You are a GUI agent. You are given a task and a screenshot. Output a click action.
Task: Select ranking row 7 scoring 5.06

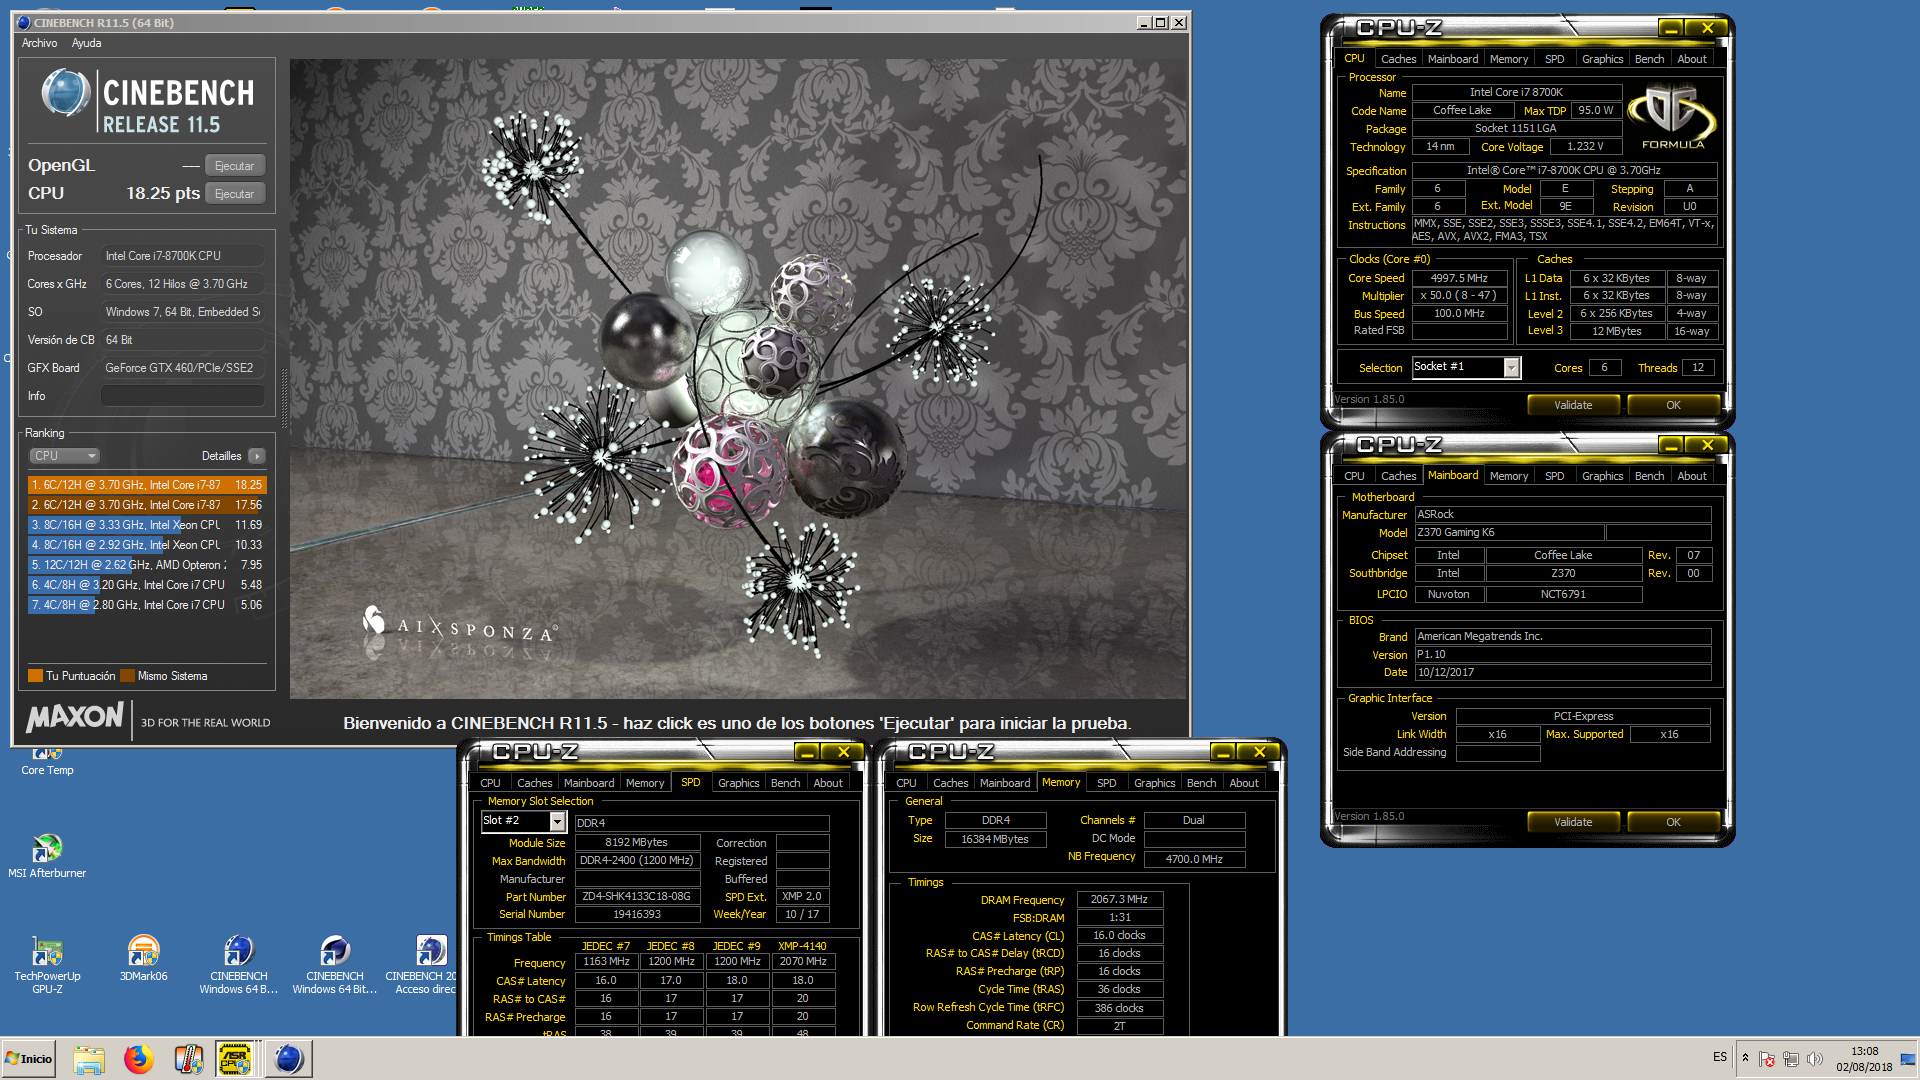(x=147, y=605)
